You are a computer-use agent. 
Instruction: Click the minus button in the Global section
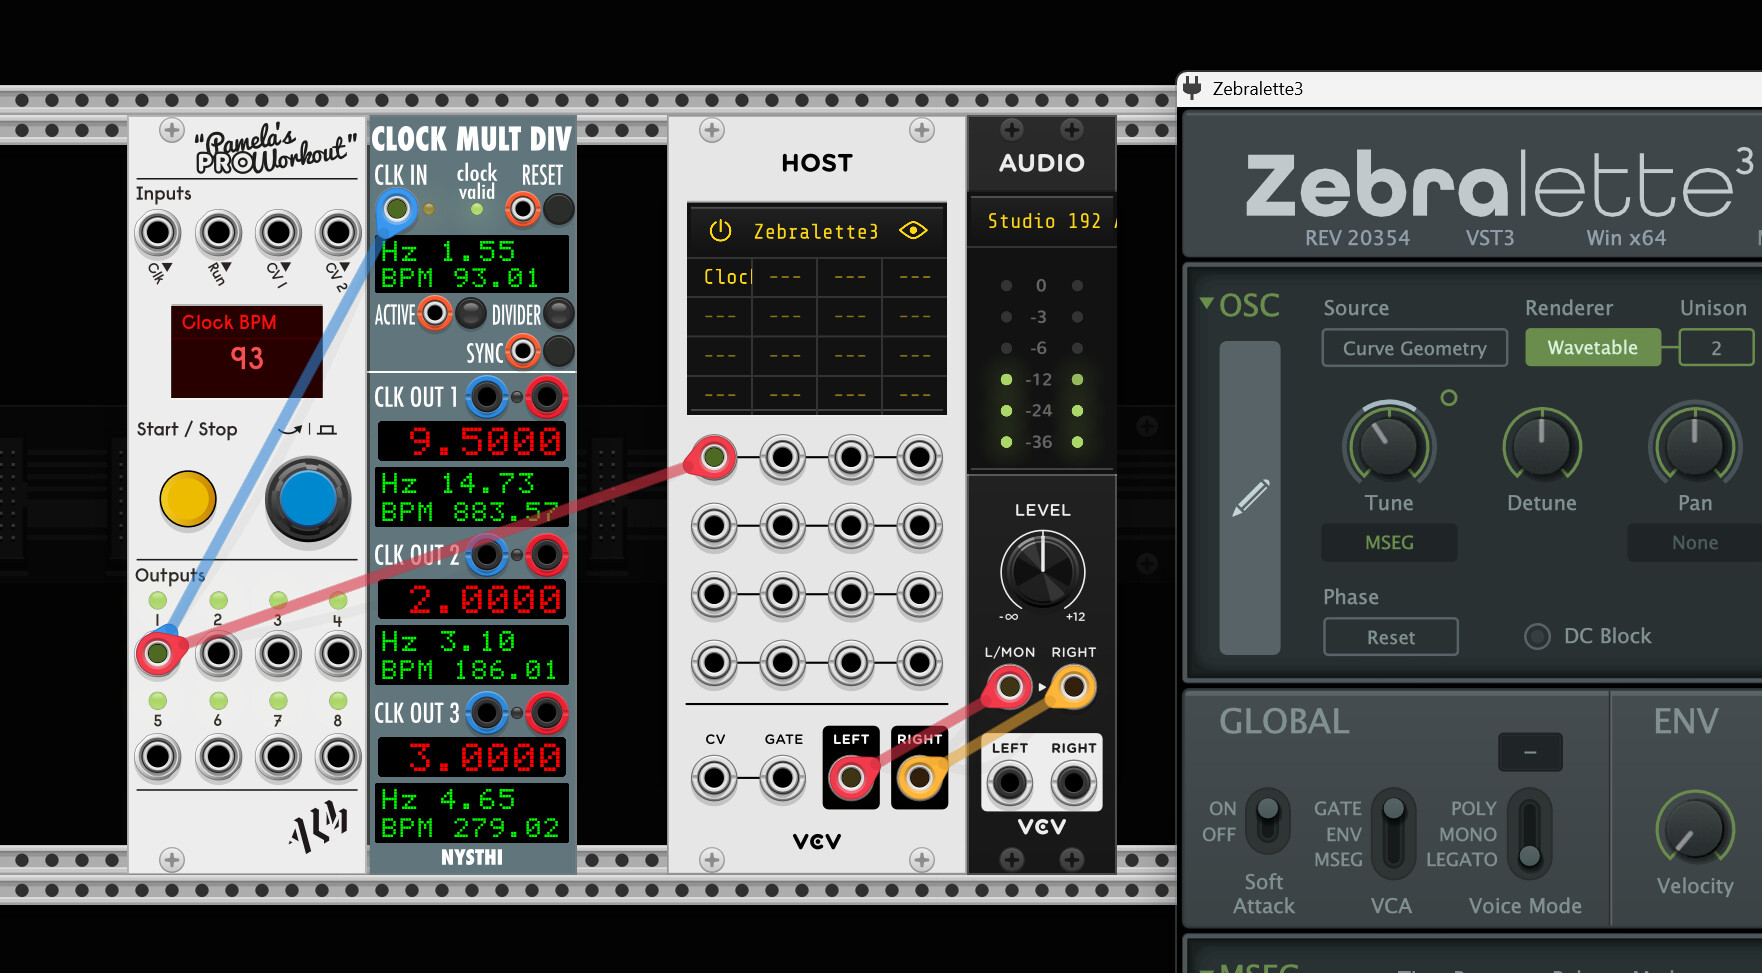pos(1529,752)
